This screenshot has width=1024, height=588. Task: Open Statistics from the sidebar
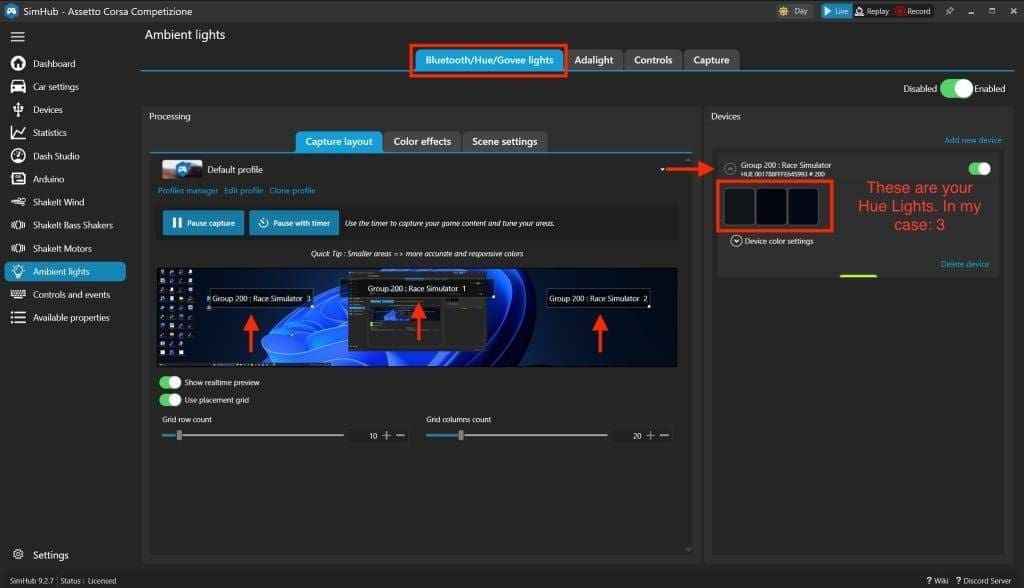[x=49, y=133]
